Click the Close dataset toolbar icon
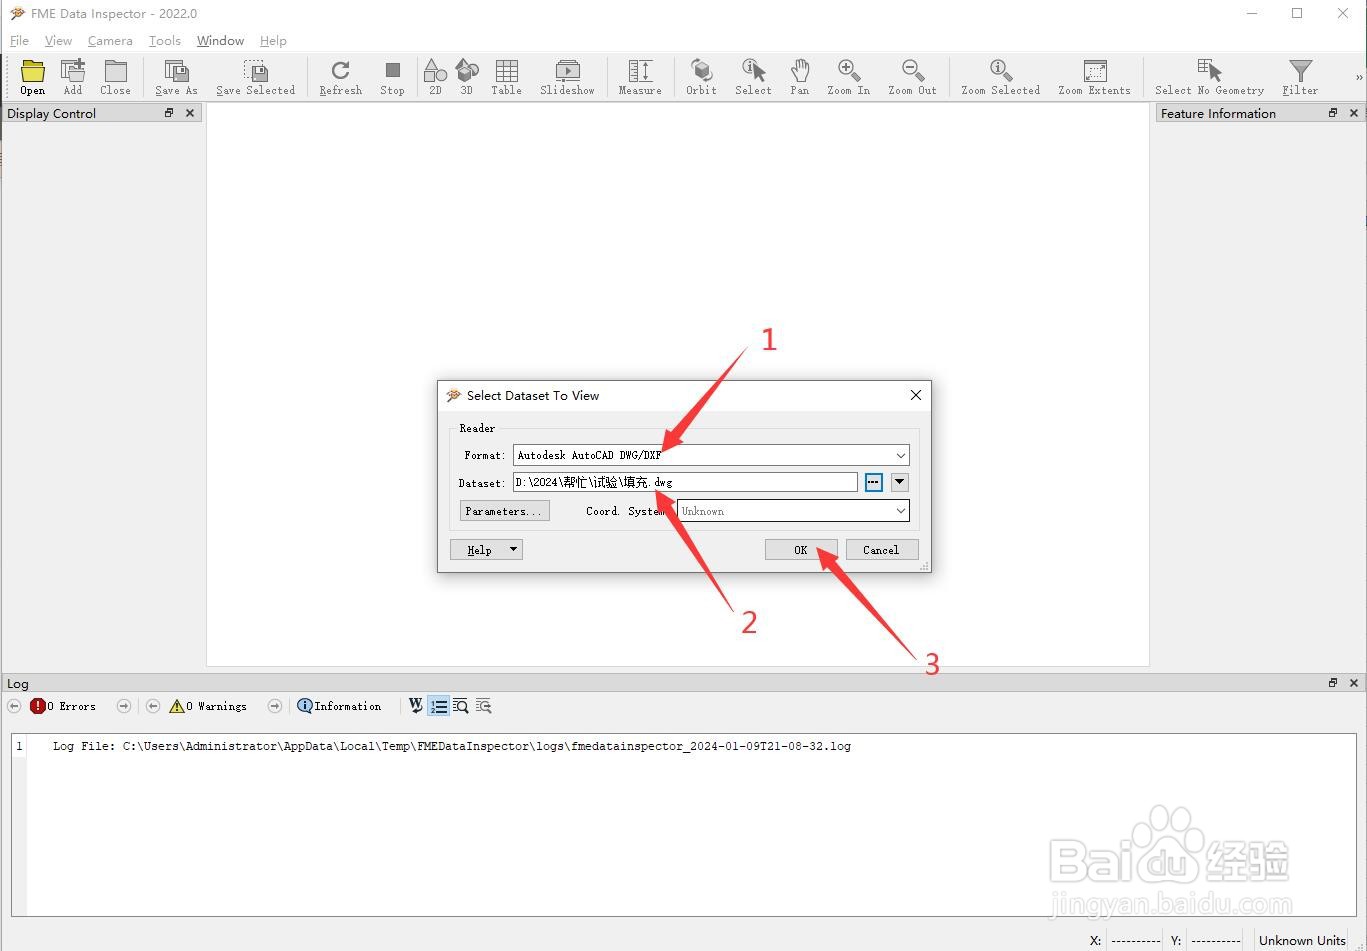The image size is (1367, 951). click(115, 77)
